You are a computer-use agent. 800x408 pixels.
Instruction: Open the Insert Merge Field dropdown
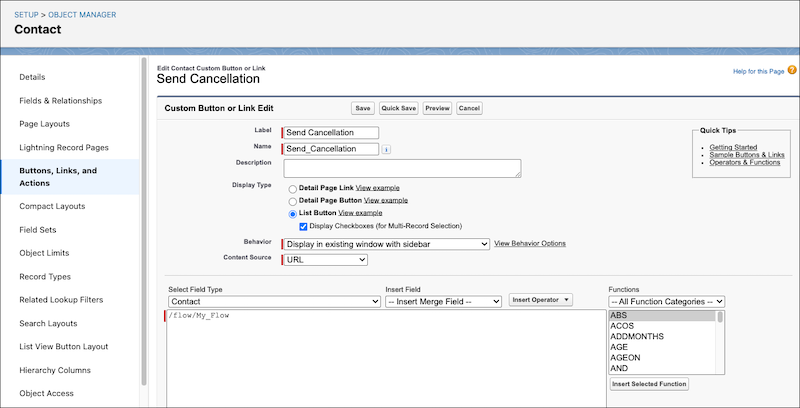coord(443,300)
